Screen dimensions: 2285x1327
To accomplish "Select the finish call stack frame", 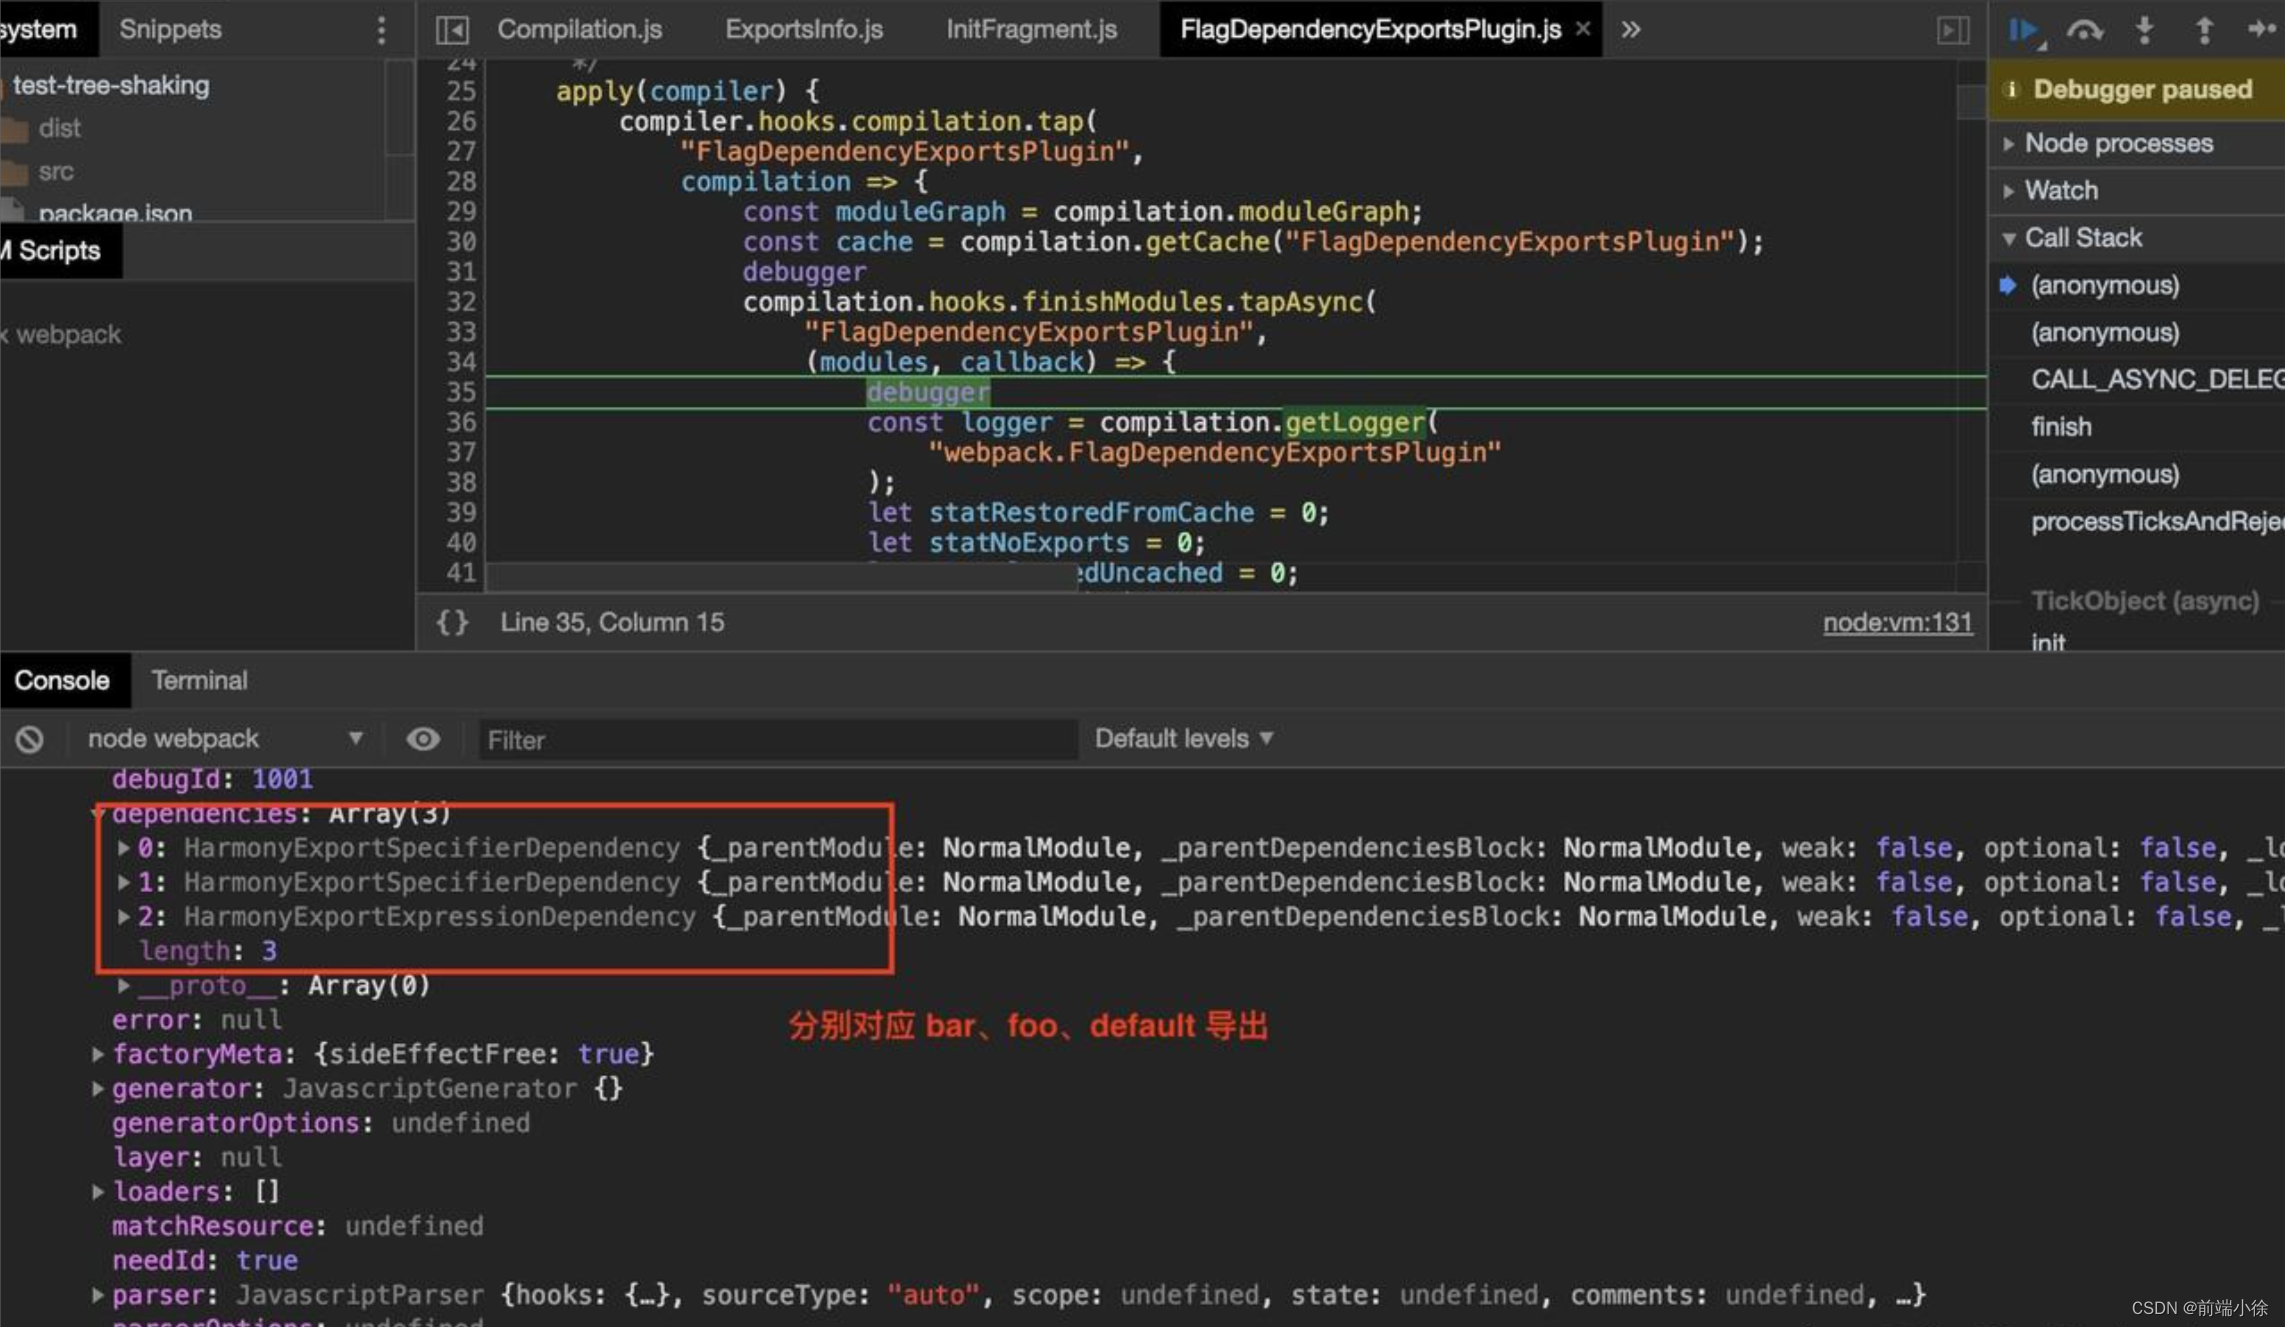I will [2061, 427].
